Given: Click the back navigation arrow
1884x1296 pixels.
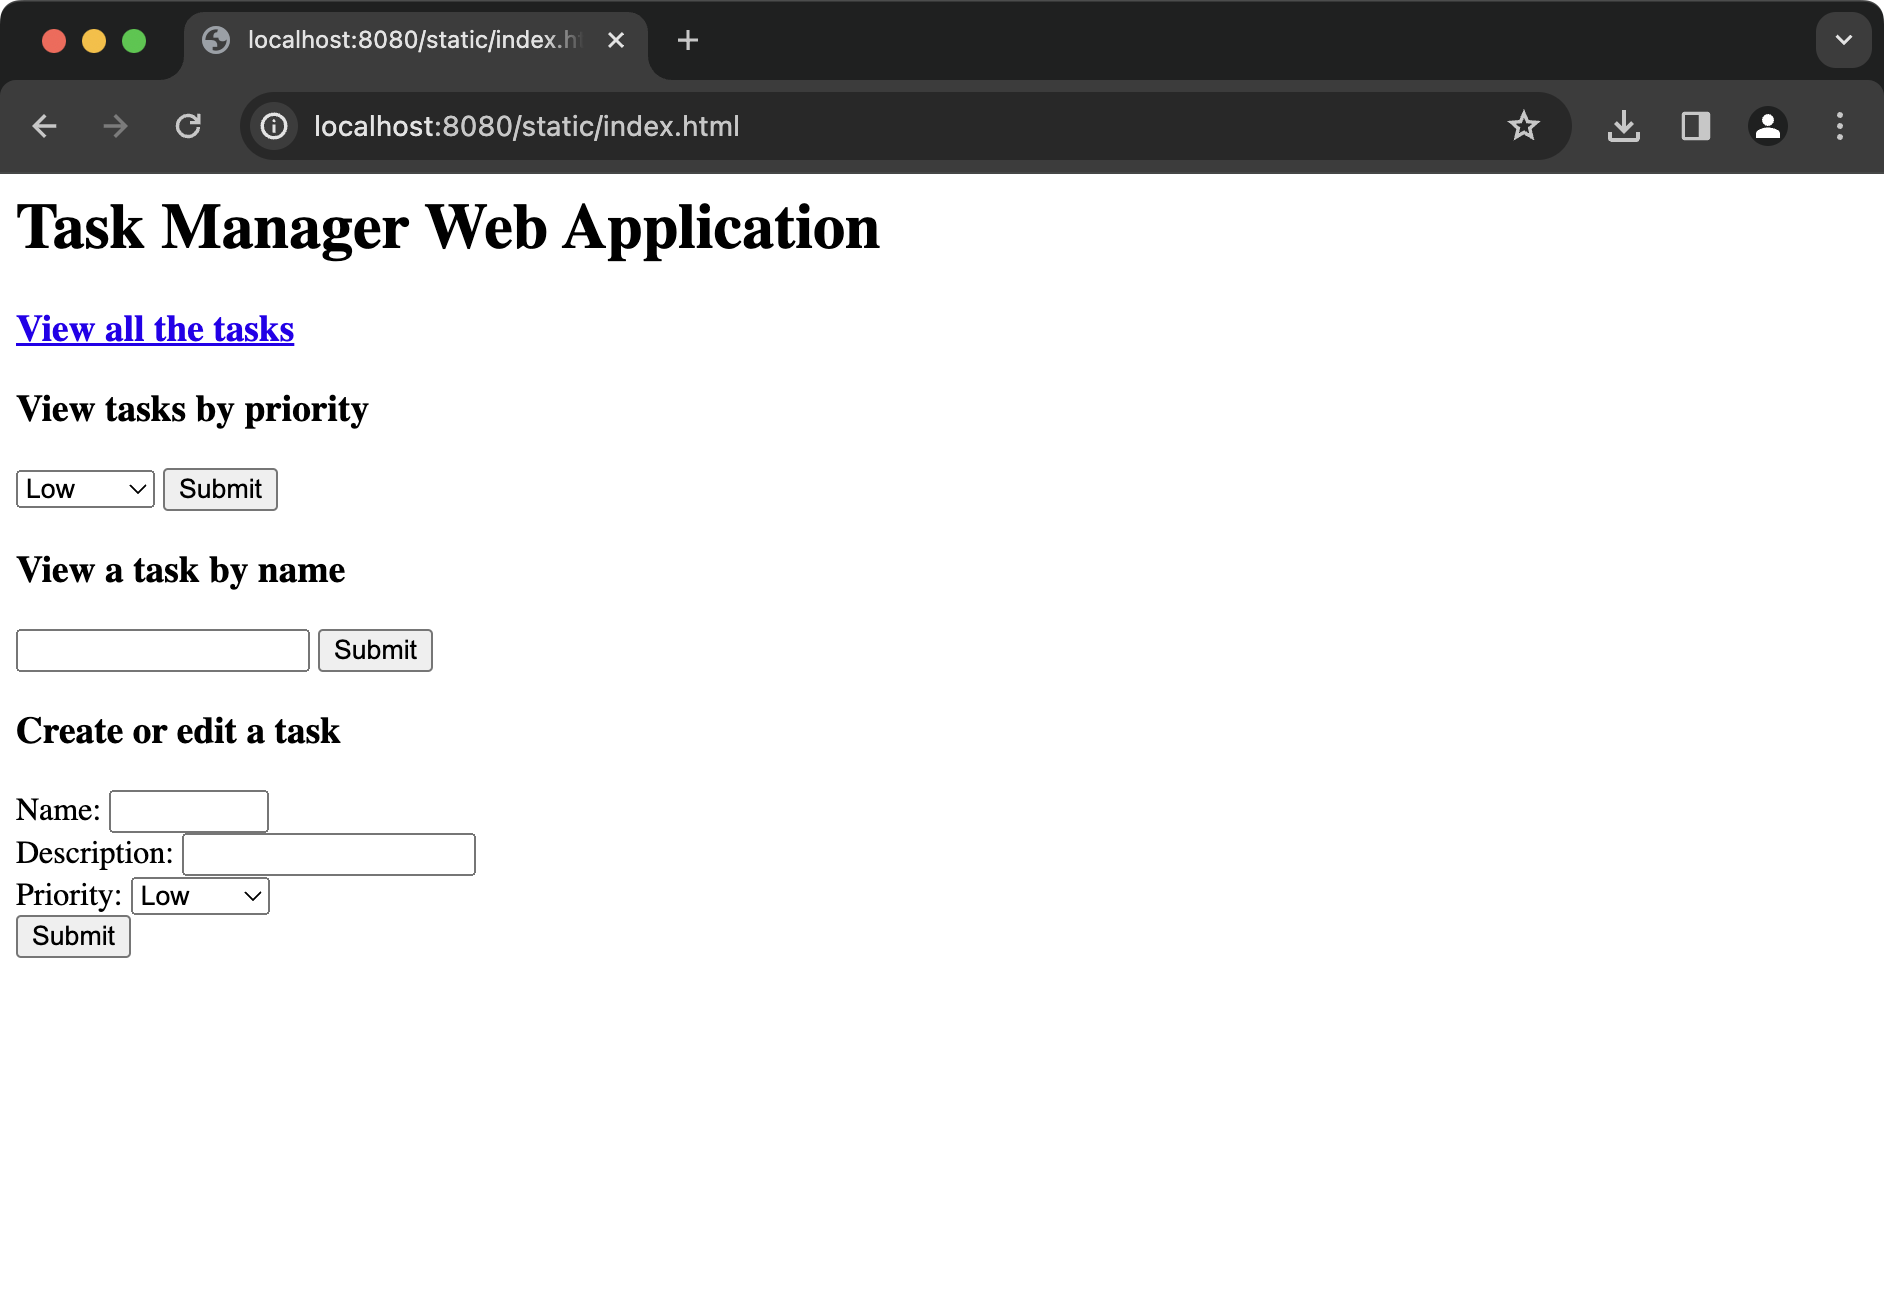Looking at the screenshot, I should click(44, 126).
